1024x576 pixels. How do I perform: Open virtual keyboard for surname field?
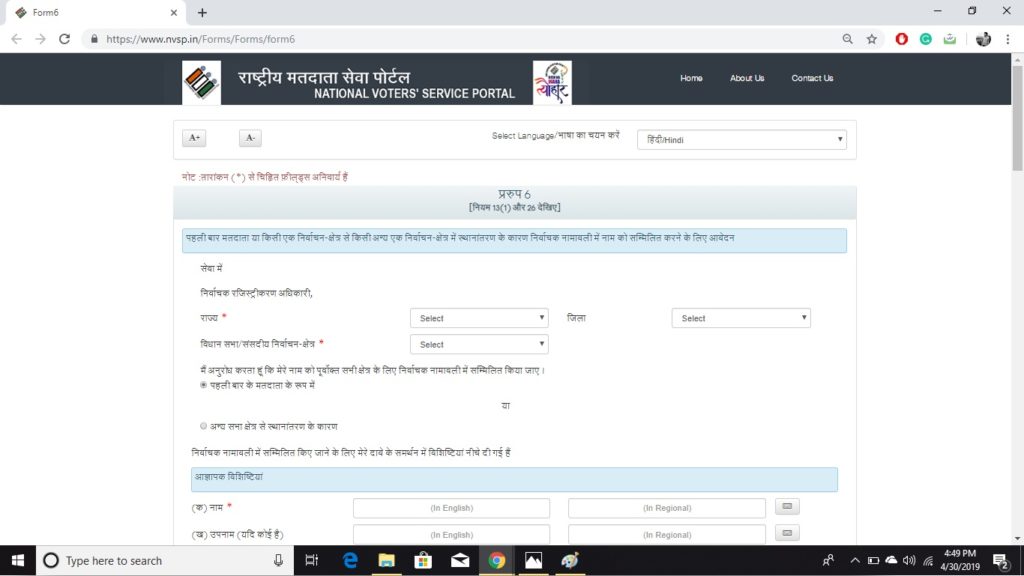pyautogui.click(x=787, y=534)
